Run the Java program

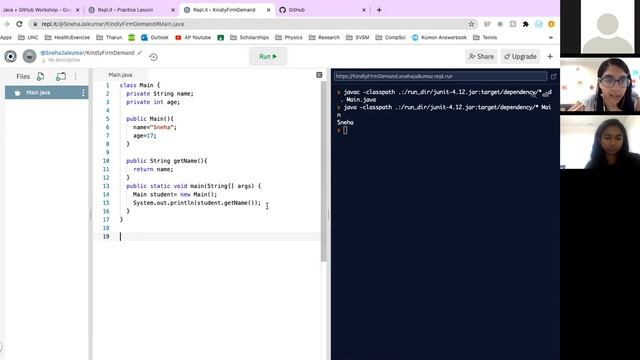click(x=268, y=56)
